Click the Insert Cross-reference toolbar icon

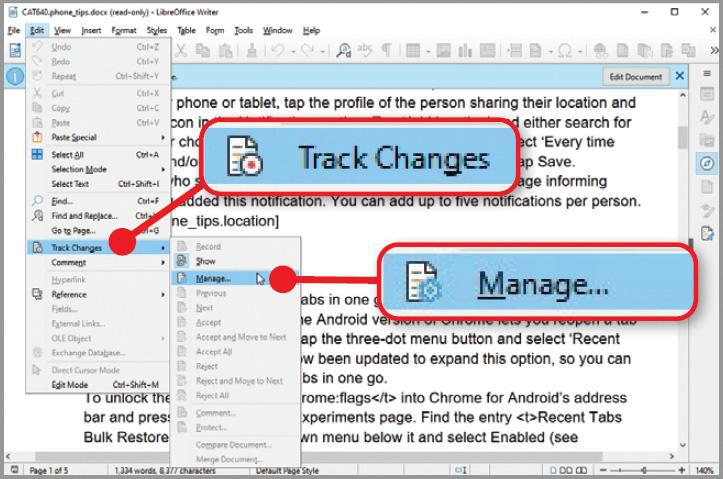coord(688,50)
